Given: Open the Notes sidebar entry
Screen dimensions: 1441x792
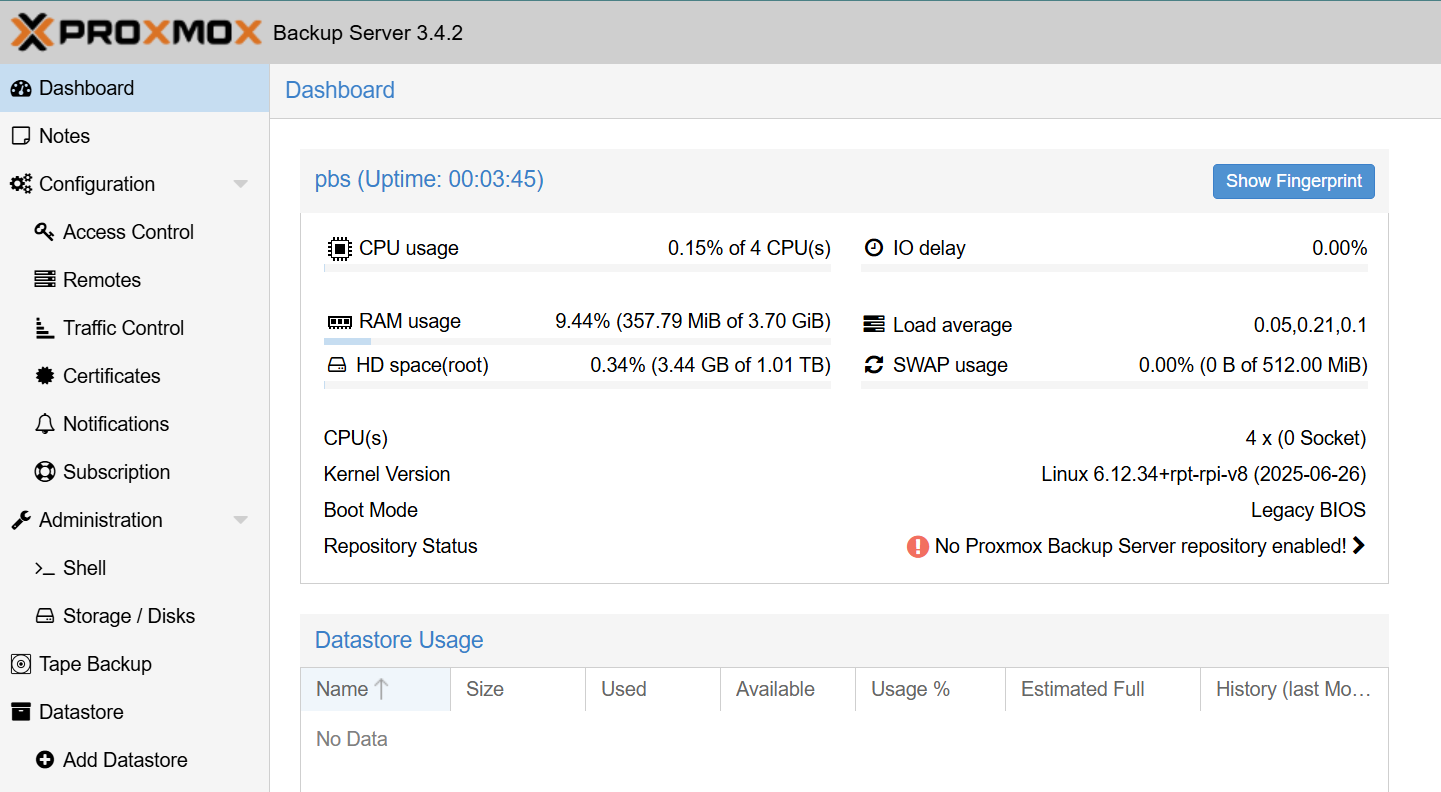Looking at the screenshot, I should pyautogui.click(x=134, y=136).
